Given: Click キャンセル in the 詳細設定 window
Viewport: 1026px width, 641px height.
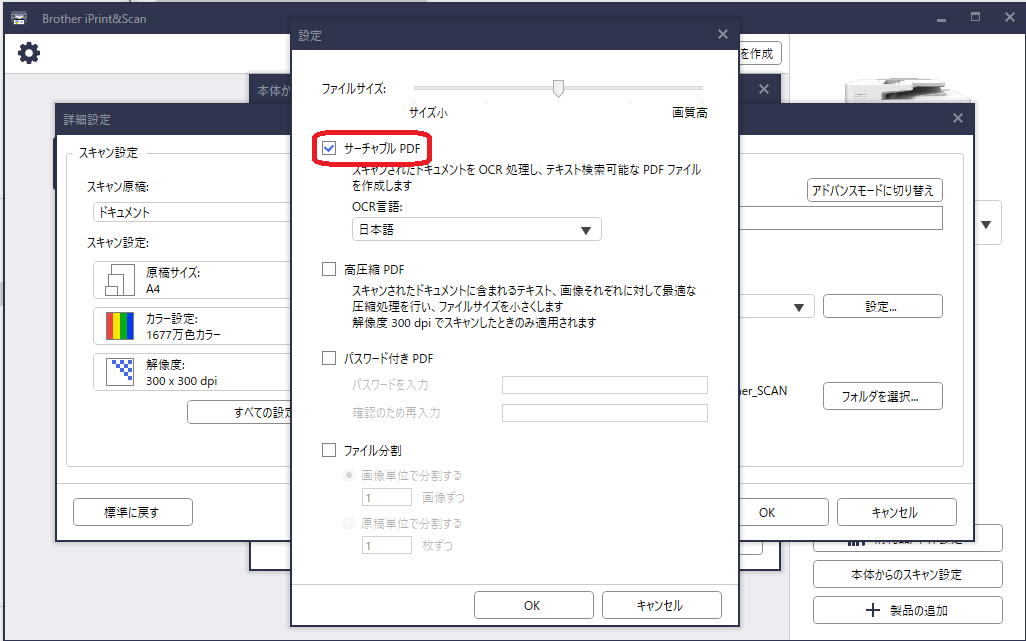Looking at the screenshot, I should click(896, 512).
